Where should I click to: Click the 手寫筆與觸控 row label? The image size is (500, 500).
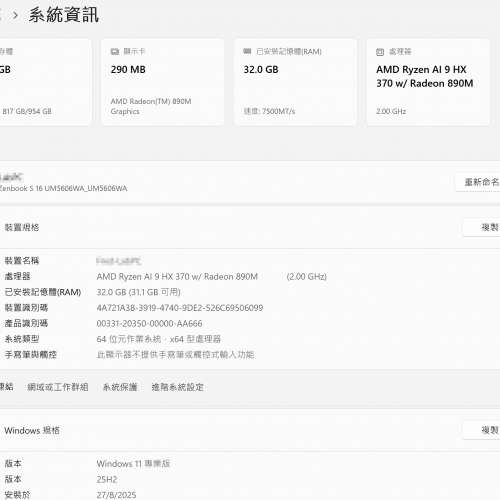coord(31,355)
